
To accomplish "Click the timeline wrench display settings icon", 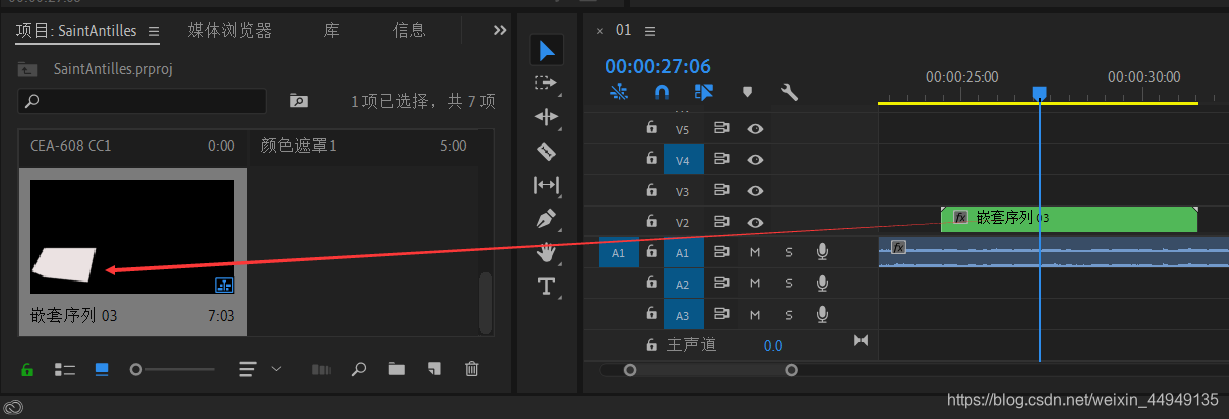I will point(789,92).
